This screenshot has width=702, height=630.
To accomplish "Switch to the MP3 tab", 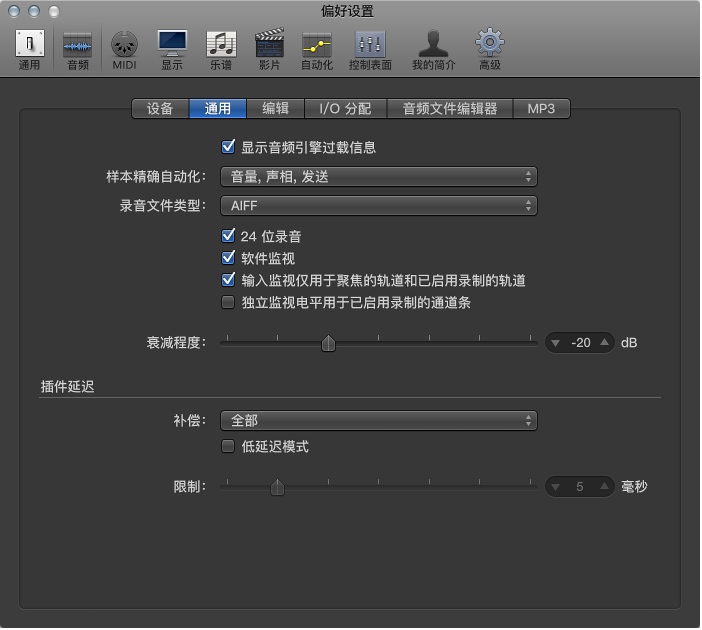I will (541, 109).
